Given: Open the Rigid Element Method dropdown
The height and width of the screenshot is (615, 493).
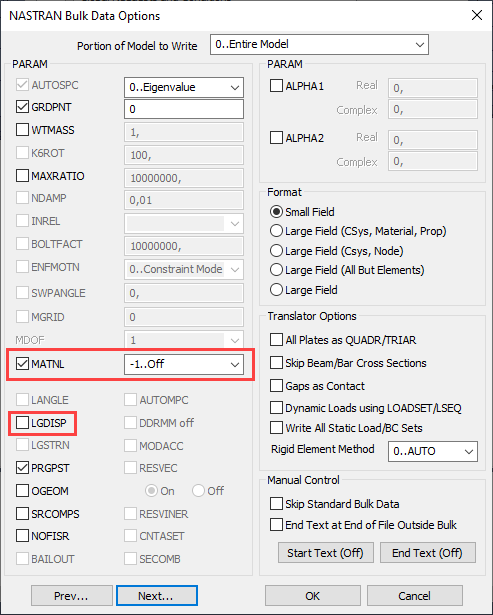Looking at the screenshot, I should click(433, 451).
